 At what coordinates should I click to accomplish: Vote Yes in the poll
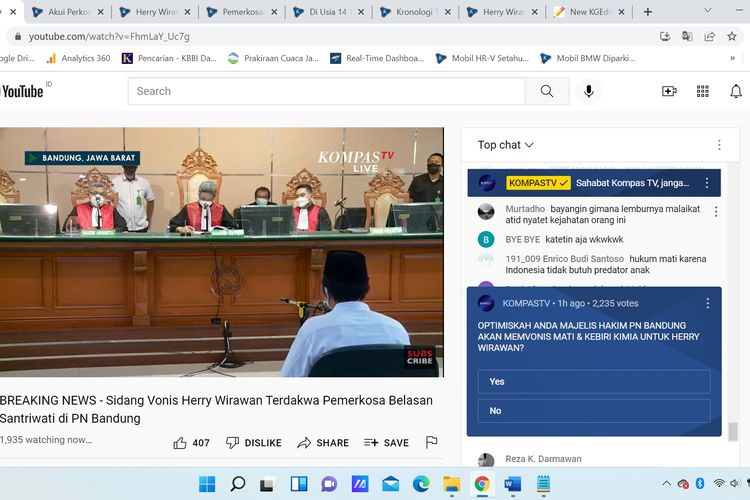[594, 381]
